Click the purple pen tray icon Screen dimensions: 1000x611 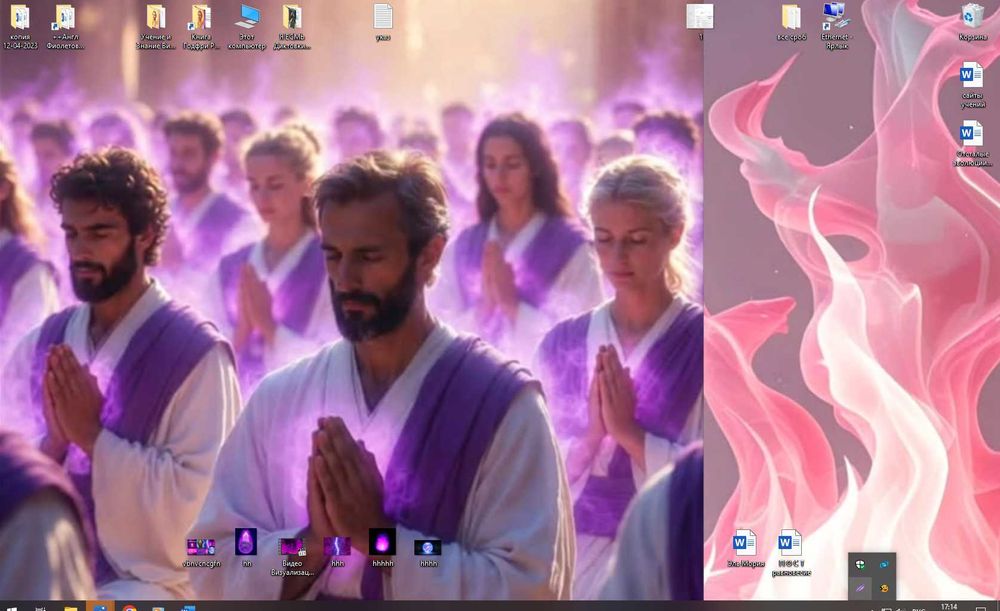click(x=860, y=588)
